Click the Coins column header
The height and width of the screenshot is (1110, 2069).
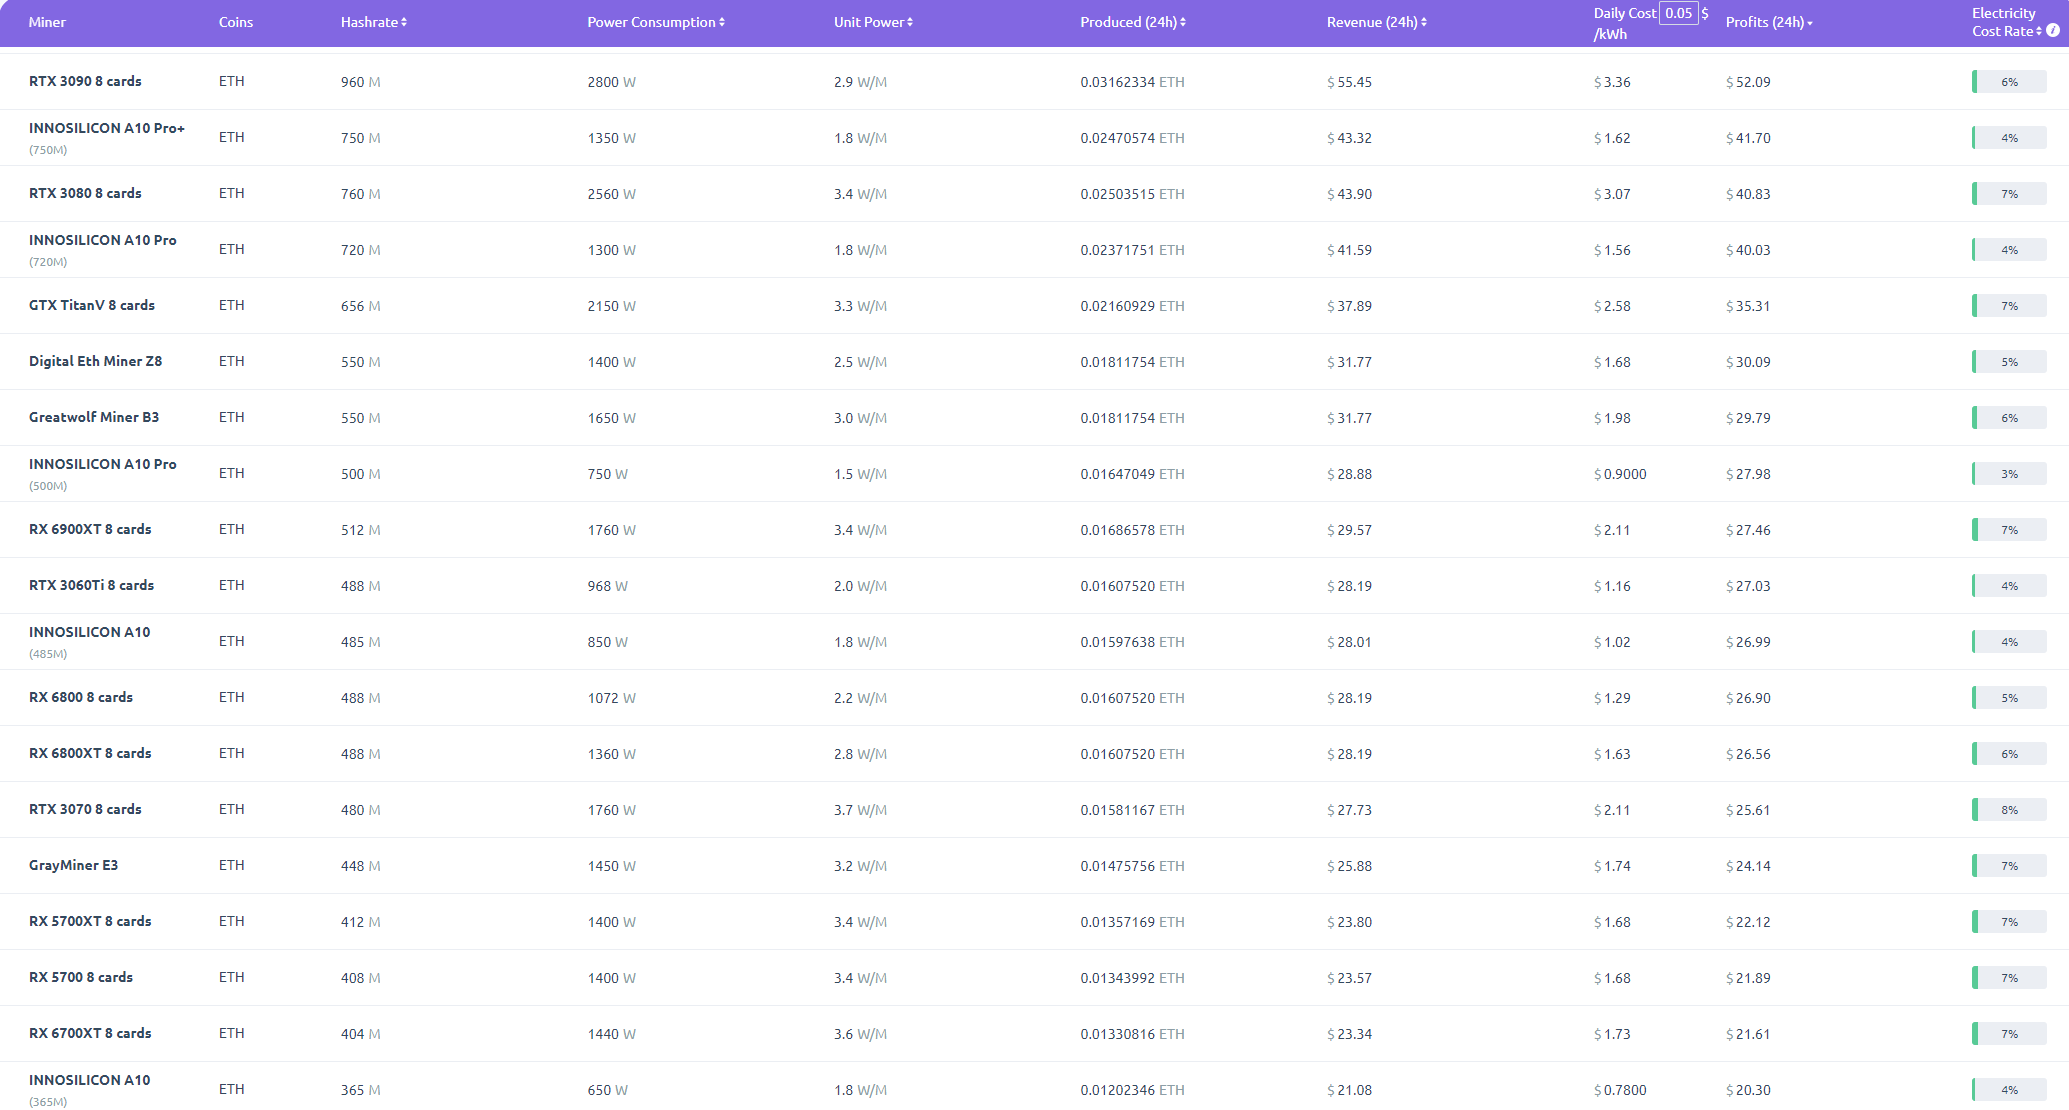pyautogui.click(x=236, y=22)
